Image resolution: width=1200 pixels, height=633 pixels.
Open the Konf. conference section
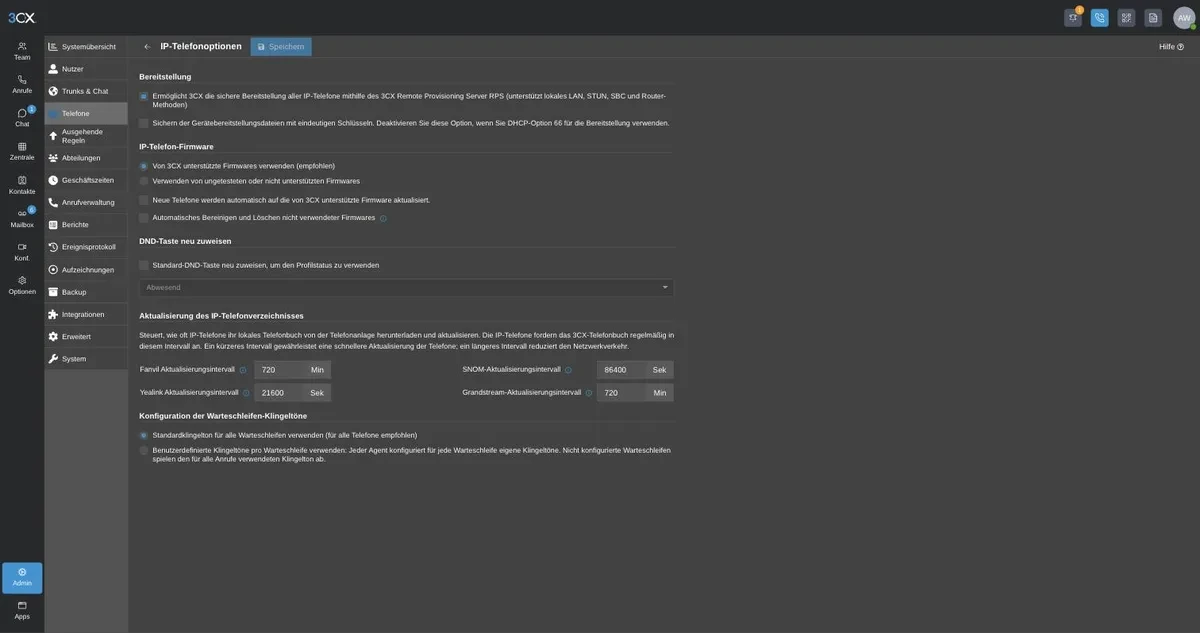click(x=22, y=252)
